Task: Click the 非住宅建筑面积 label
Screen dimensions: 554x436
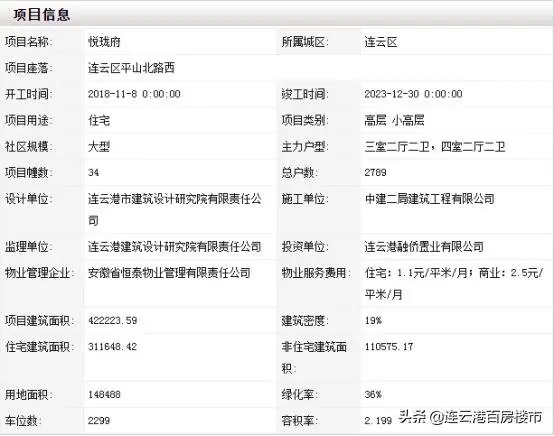Action: coord(314,357)
